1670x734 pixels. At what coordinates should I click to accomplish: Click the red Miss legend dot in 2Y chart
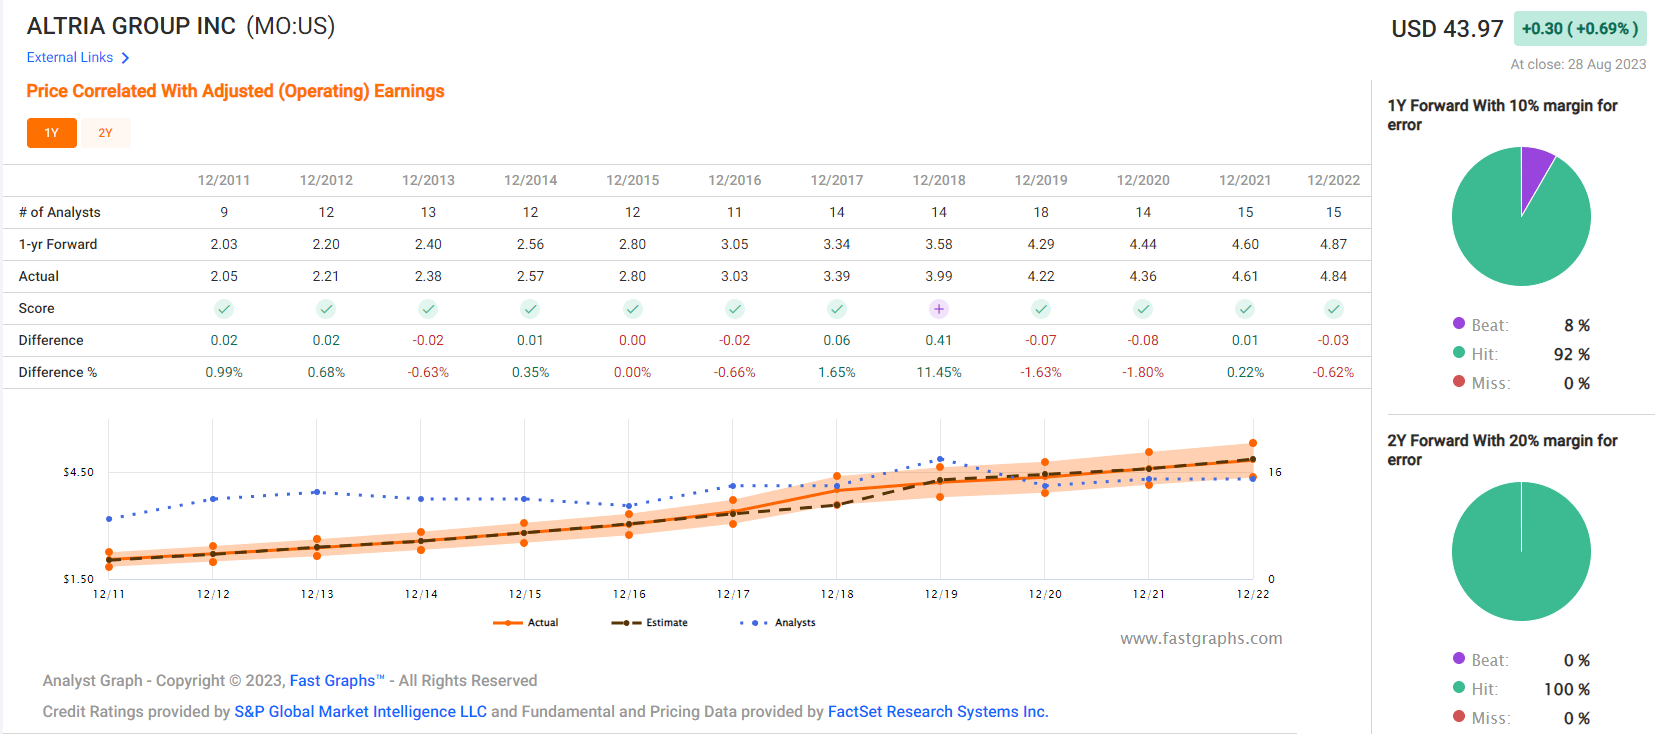pos(1459,716)
